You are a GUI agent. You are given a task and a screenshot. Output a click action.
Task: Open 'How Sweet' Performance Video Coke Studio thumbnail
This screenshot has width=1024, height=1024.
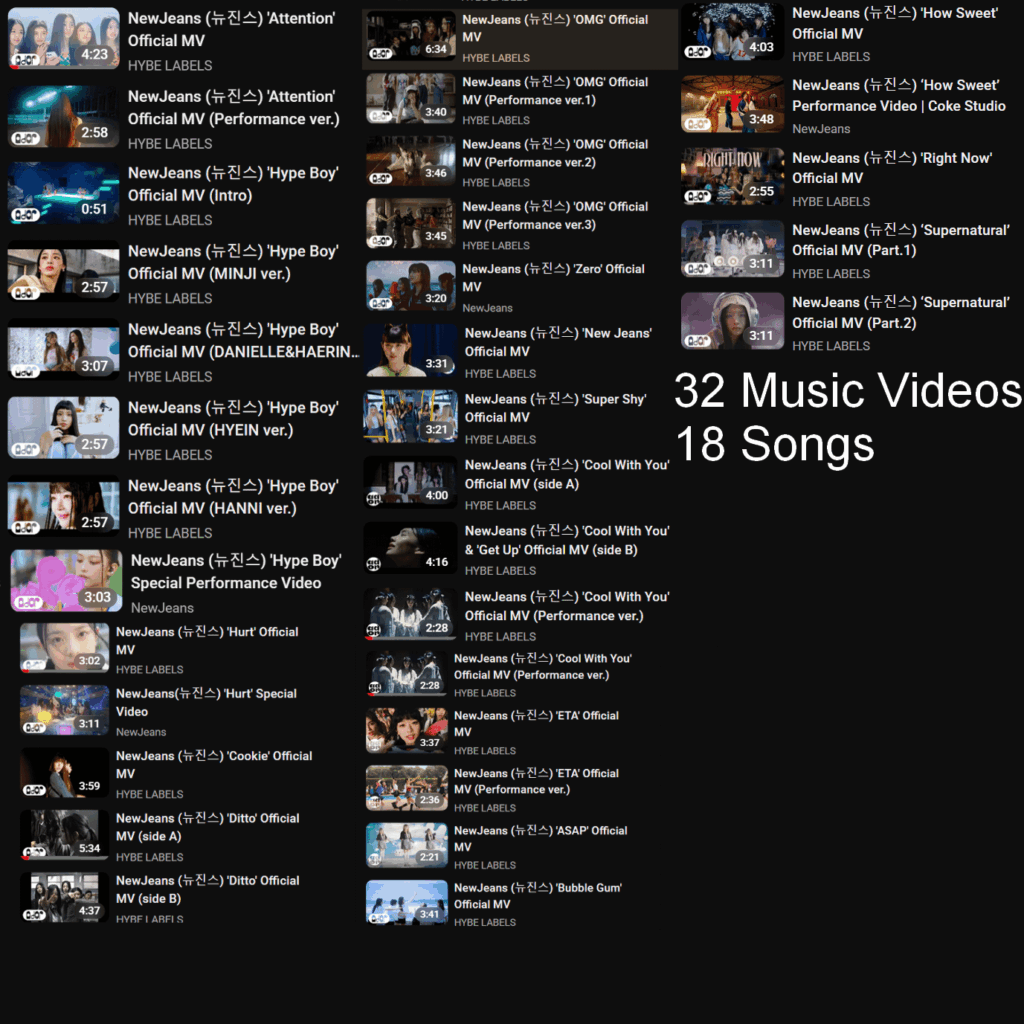(x=733, y=104)
